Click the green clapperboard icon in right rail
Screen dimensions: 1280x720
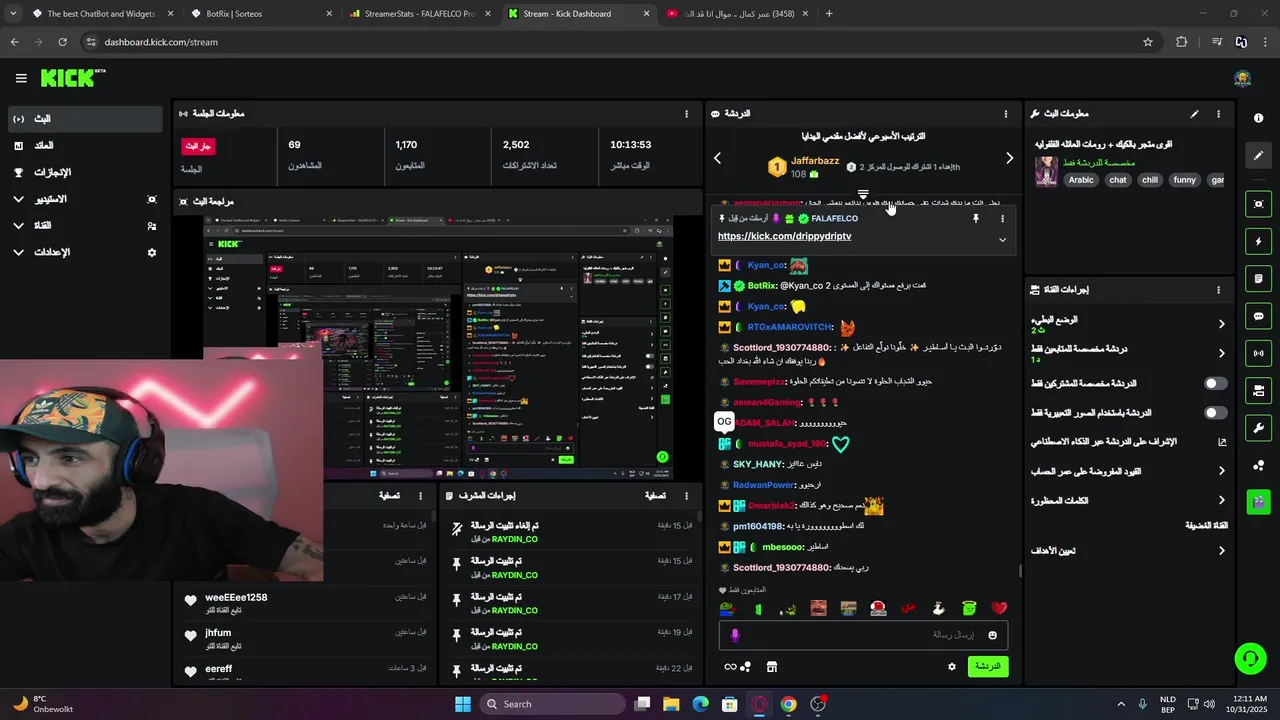pyautogui.click(x=1258, y=501)
